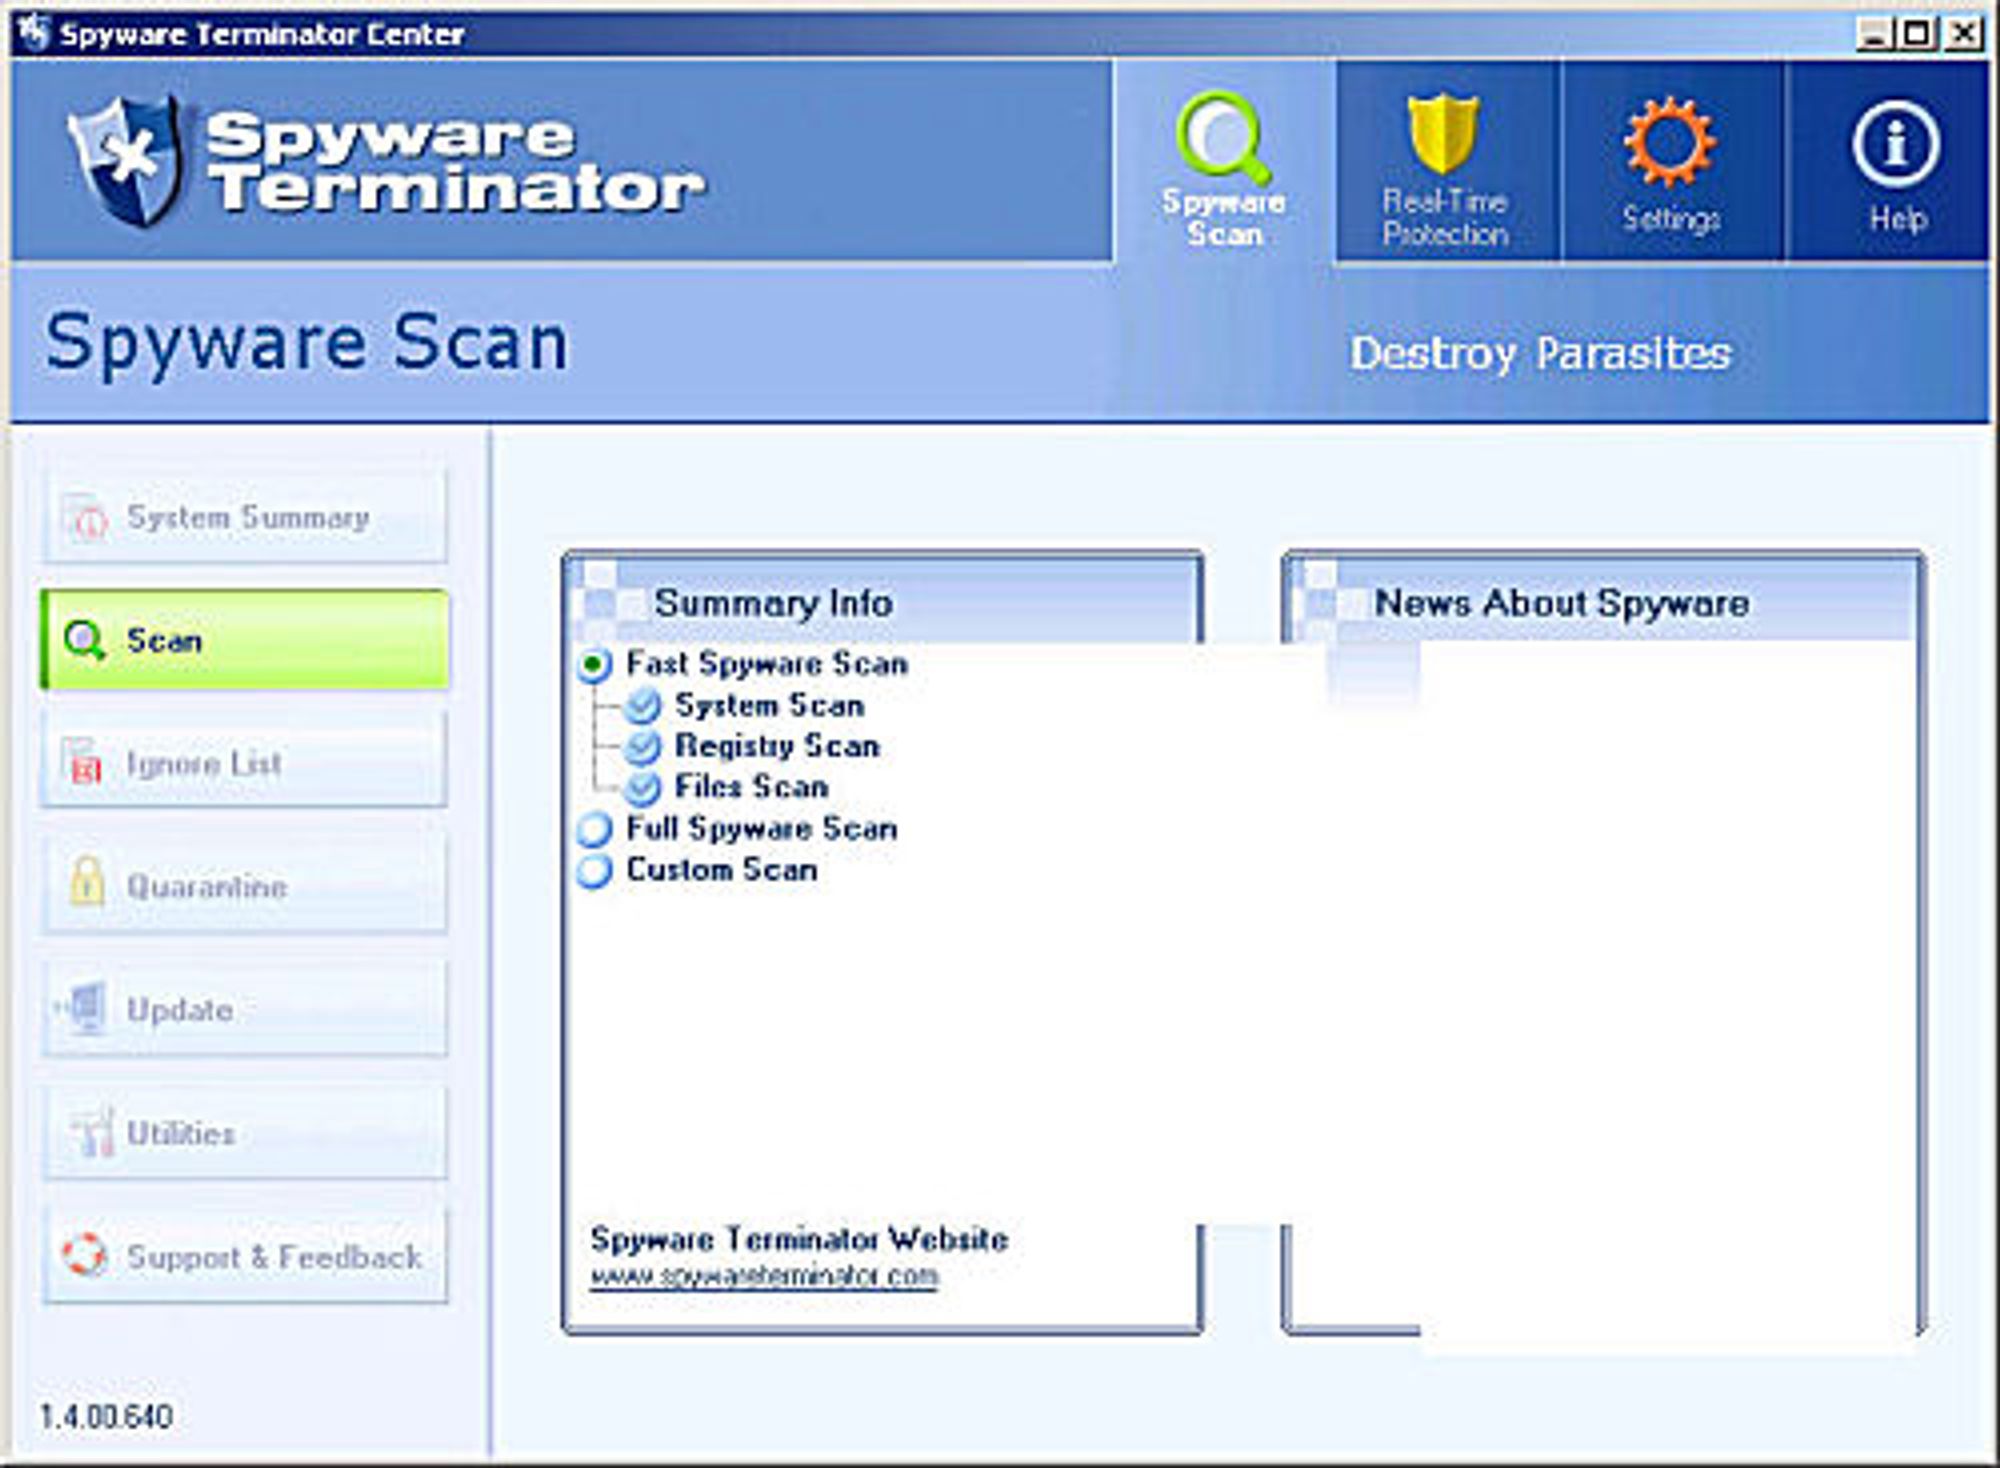Image resolution: width=2000 pixels, height=1468 pixels.
Task: Toggle the Files Scan checkmark
Action: [x=643, y=788]
